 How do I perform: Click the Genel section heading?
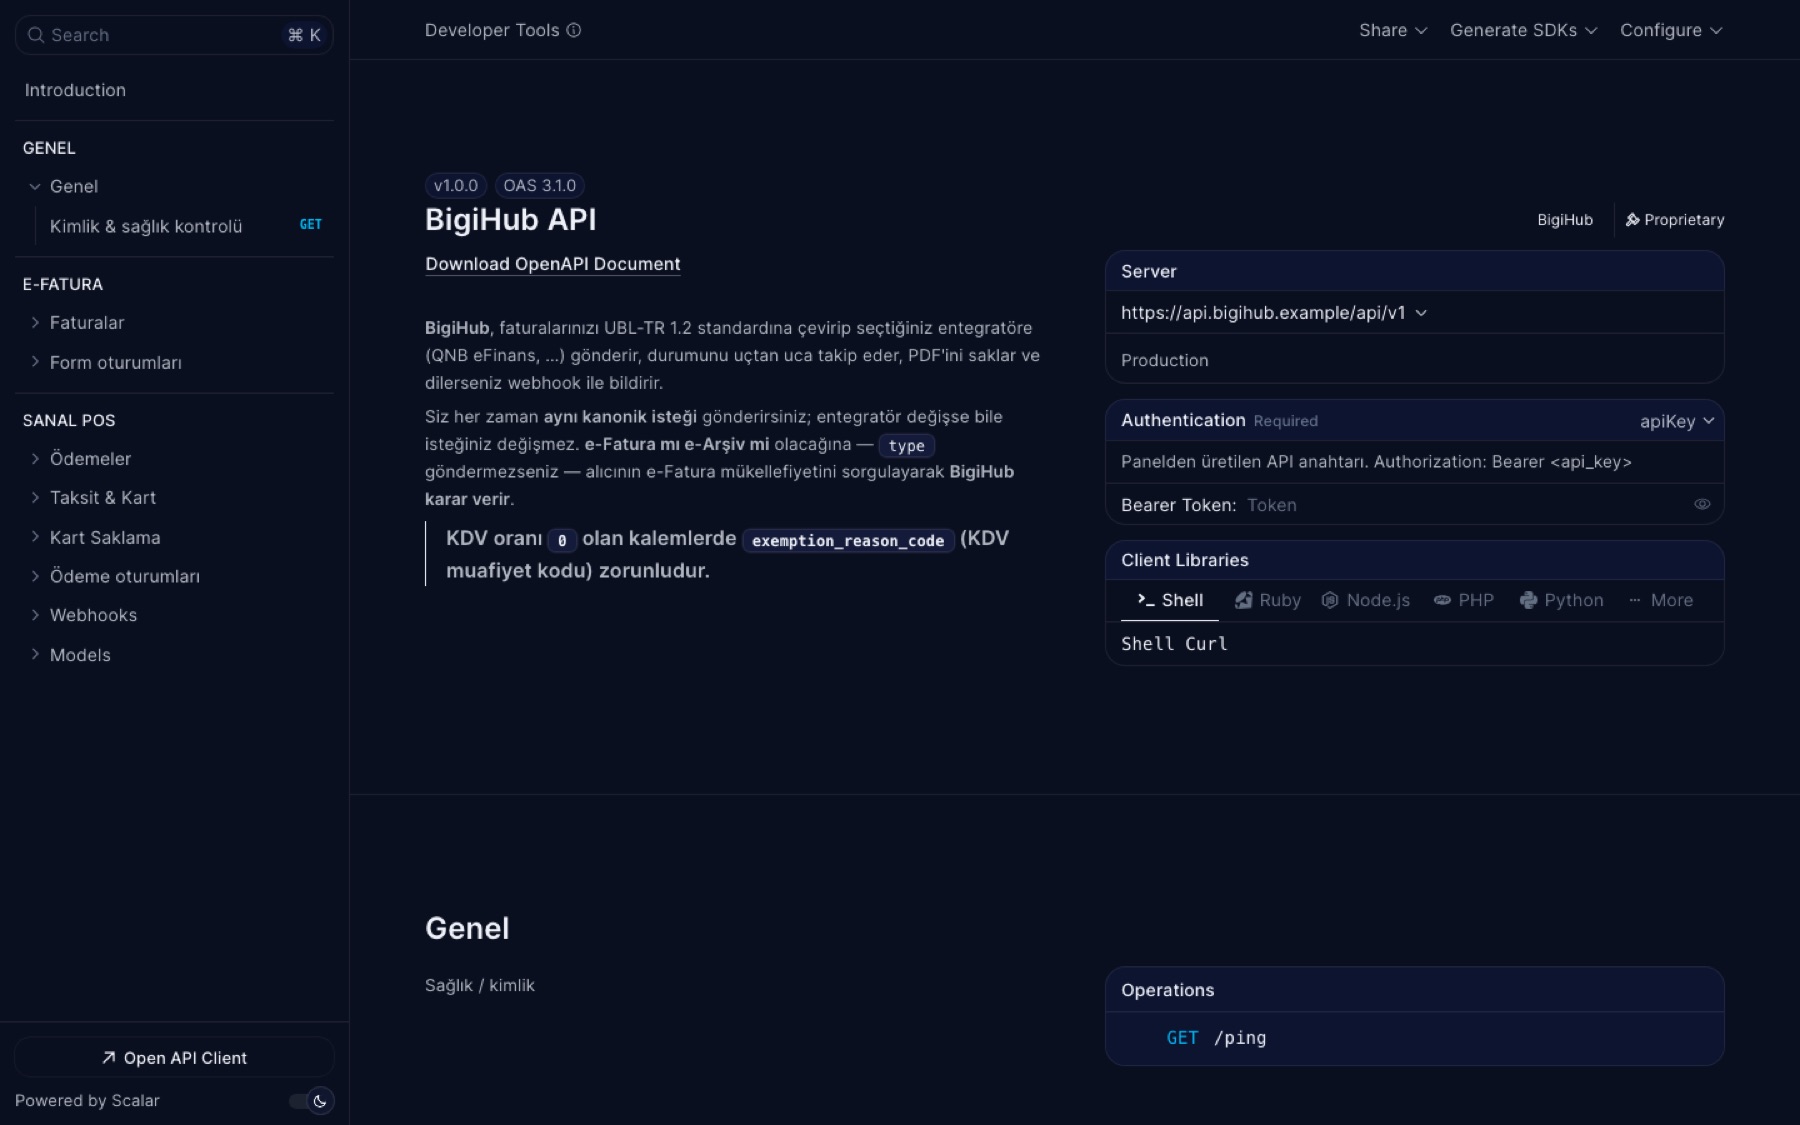[x=467, y=928]
